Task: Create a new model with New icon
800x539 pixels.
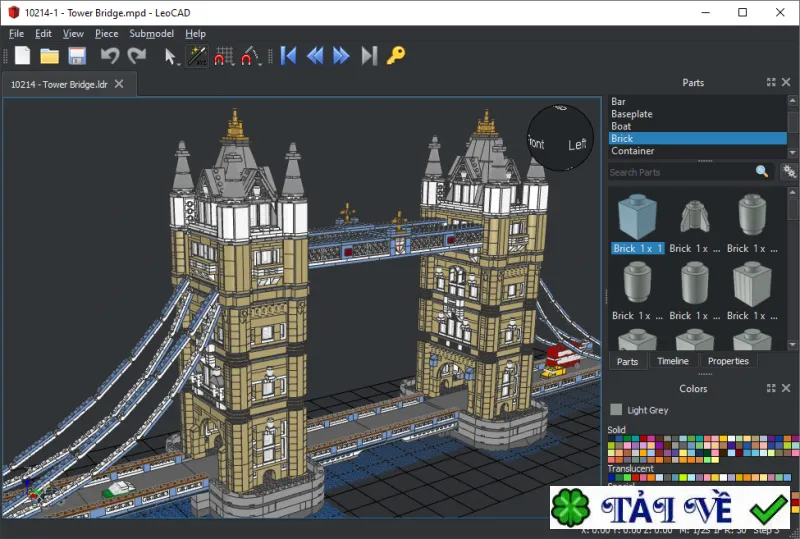Action: 22,56
